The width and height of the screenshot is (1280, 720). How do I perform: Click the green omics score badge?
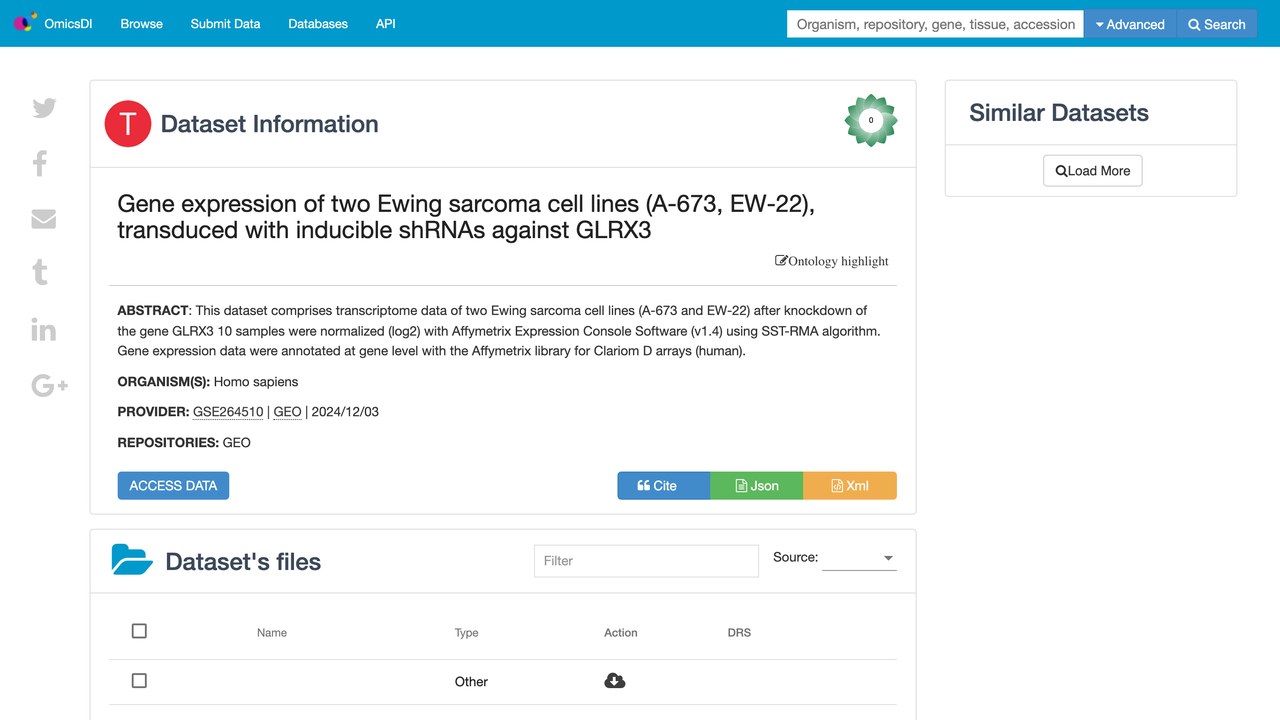click(x=871, y=120)
